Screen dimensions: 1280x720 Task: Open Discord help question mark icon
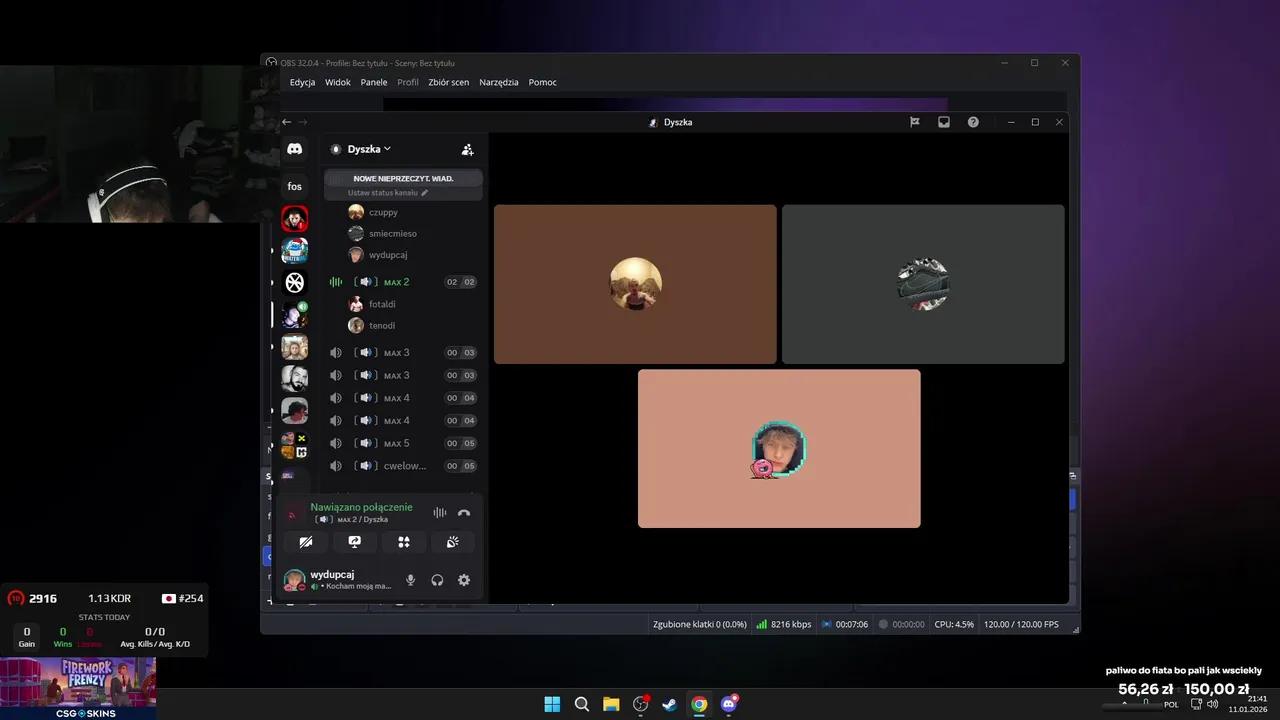pyautogui.click(x=973, y=122)
